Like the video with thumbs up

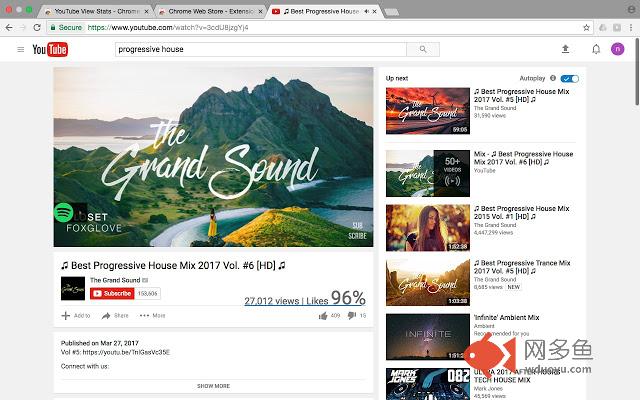pos(323,316)
